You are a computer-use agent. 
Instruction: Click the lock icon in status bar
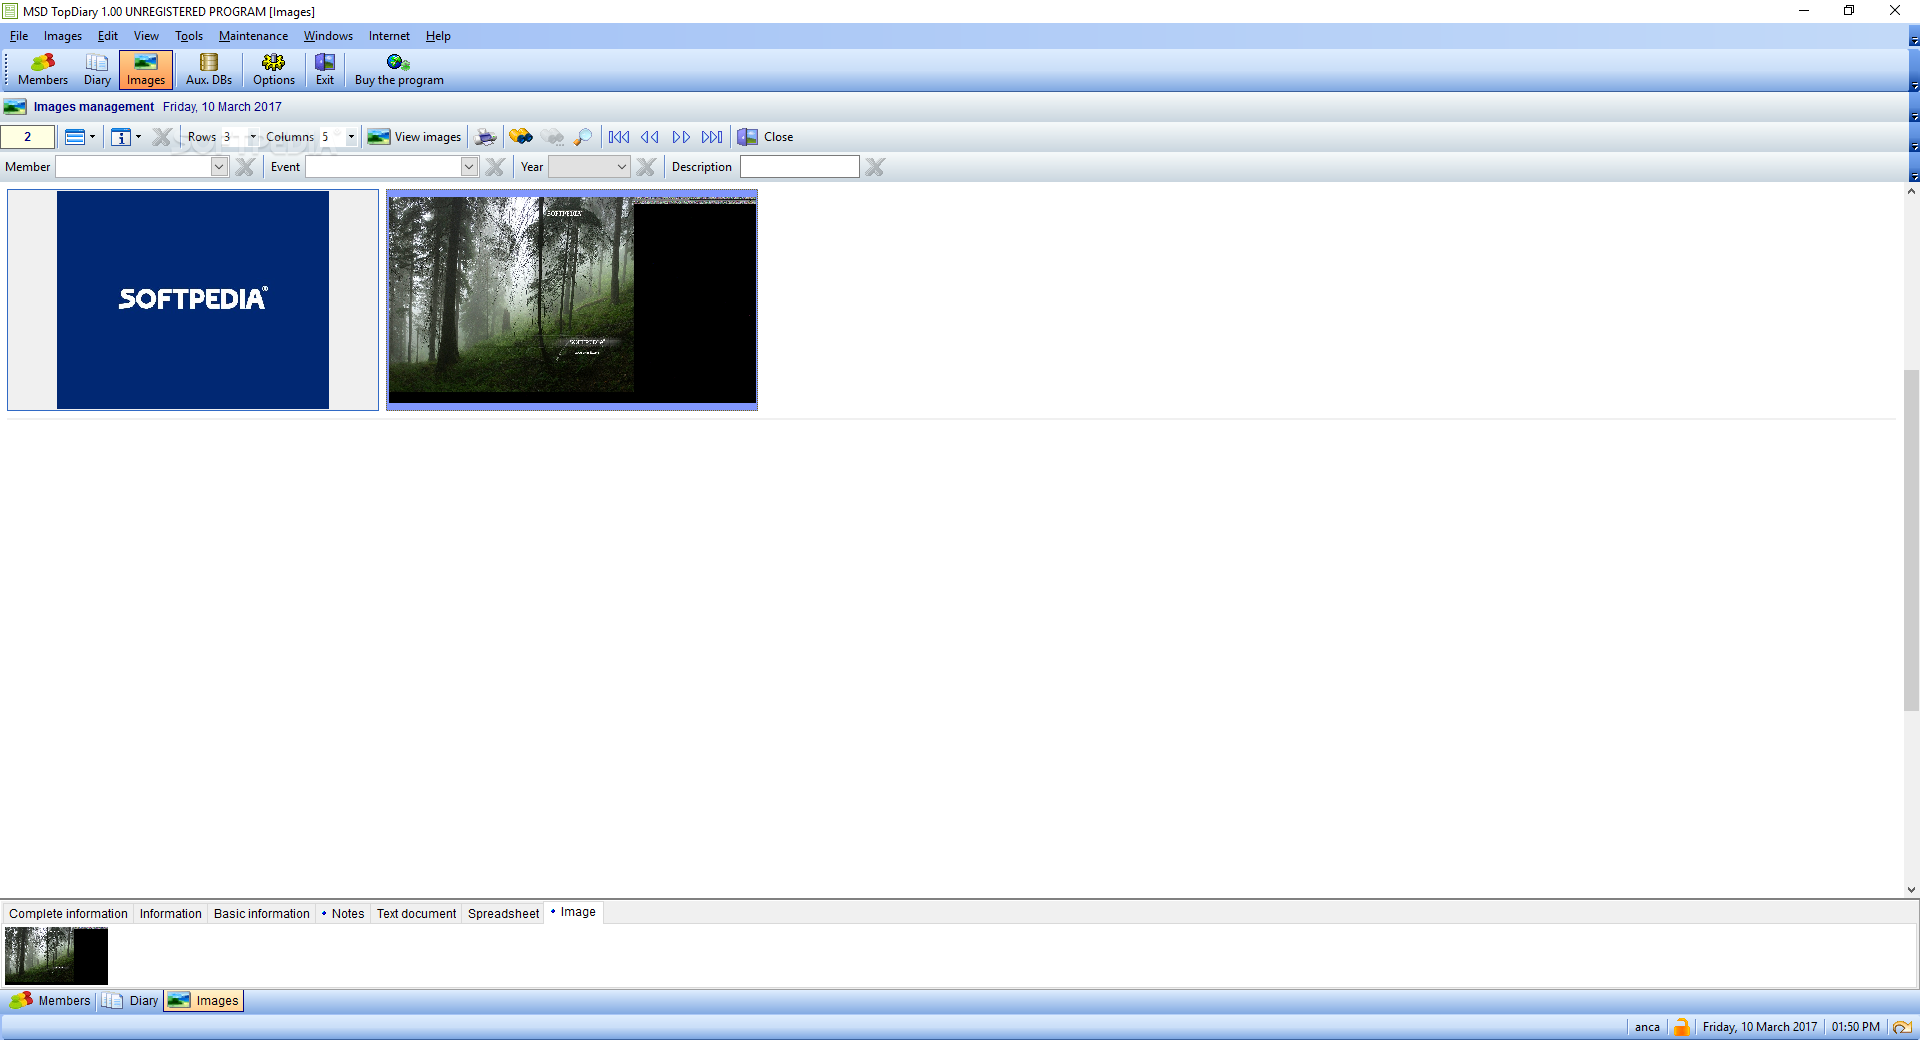click(1681, 1027)
